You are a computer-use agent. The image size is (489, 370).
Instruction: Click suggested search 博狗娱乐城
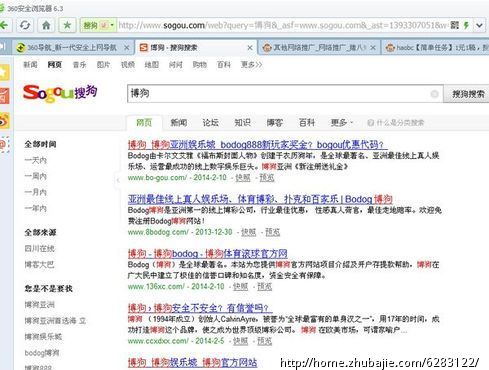coord(43,336)
